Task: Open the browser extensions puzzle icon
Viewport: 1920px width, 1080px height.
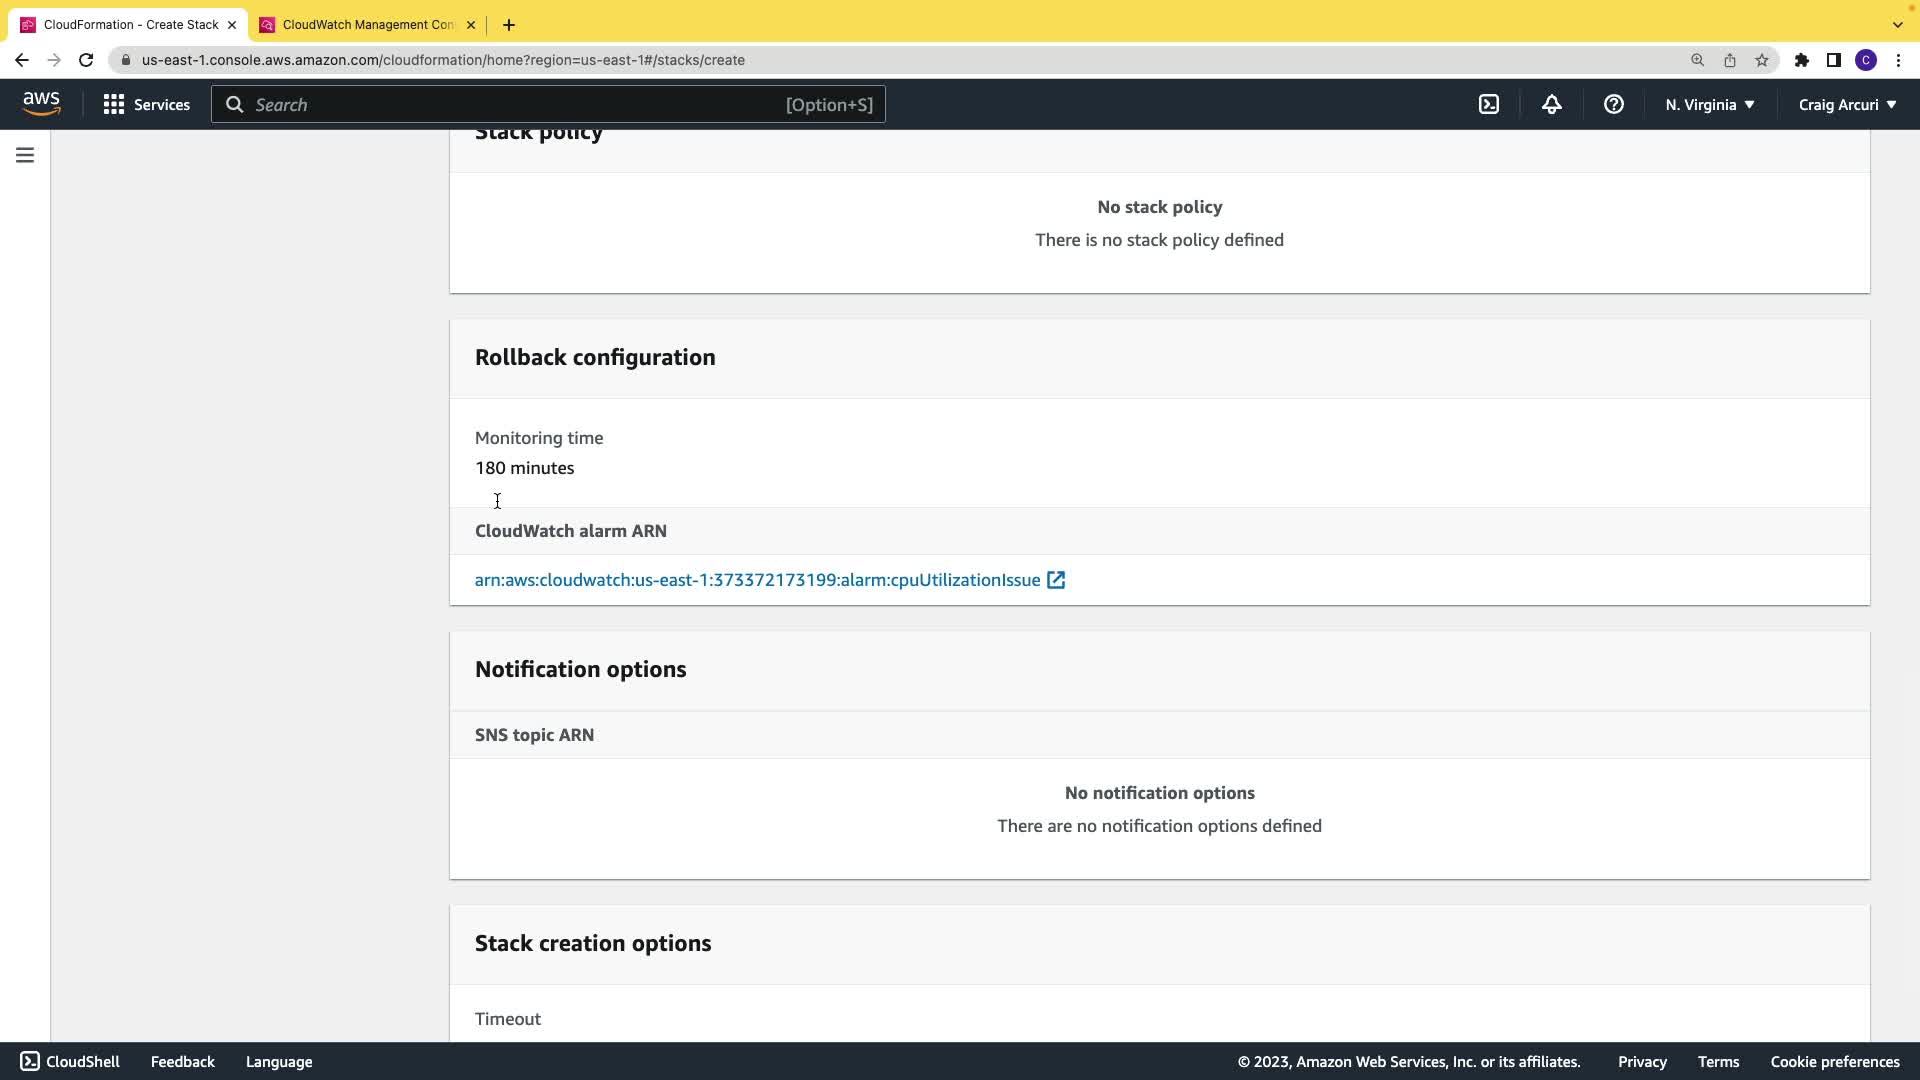Action: click(1801, 60)
